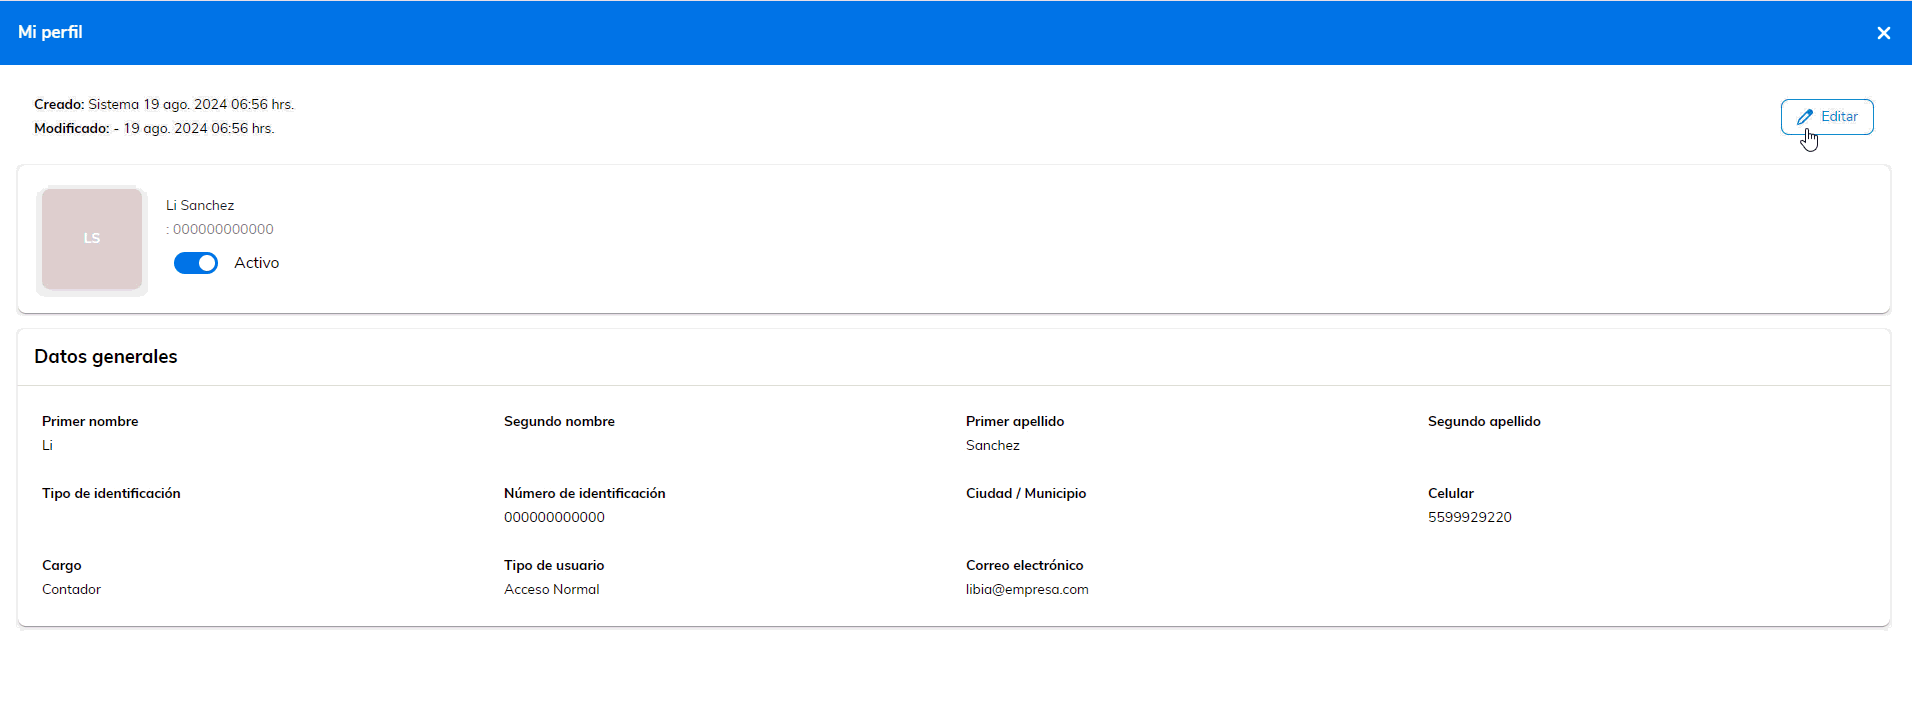Click the email libia@empresa.com
1912x720 pixels.
[x=1027, y=589]
